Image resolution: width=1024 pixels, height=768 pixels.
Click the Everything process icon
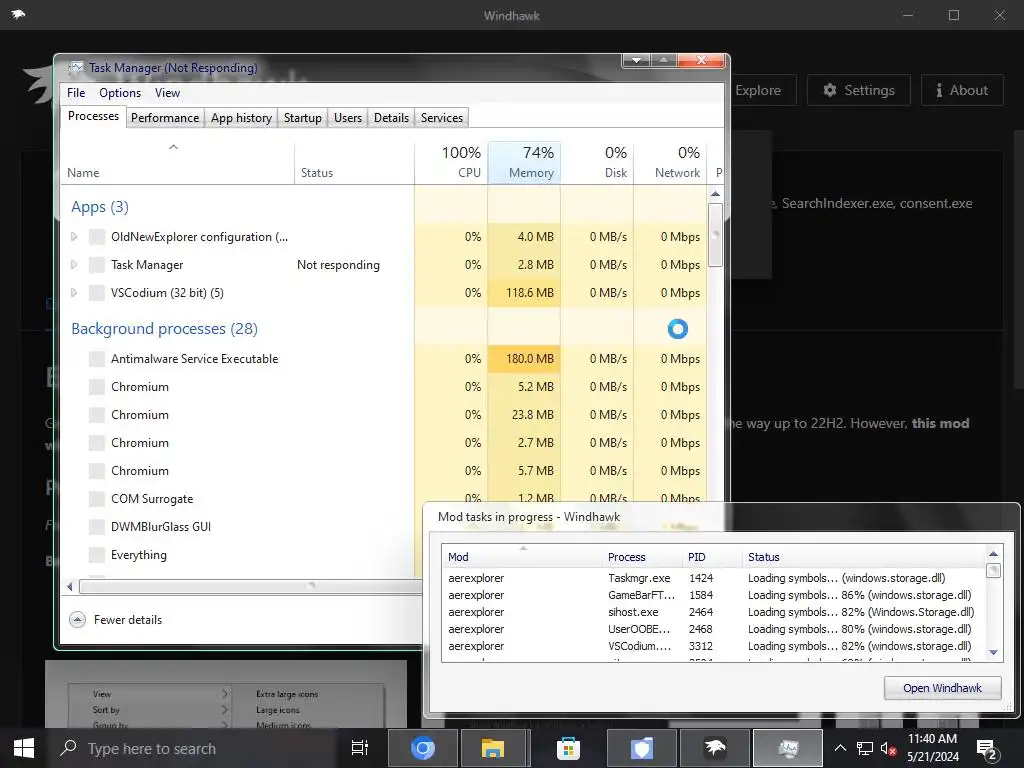[97, 555]
